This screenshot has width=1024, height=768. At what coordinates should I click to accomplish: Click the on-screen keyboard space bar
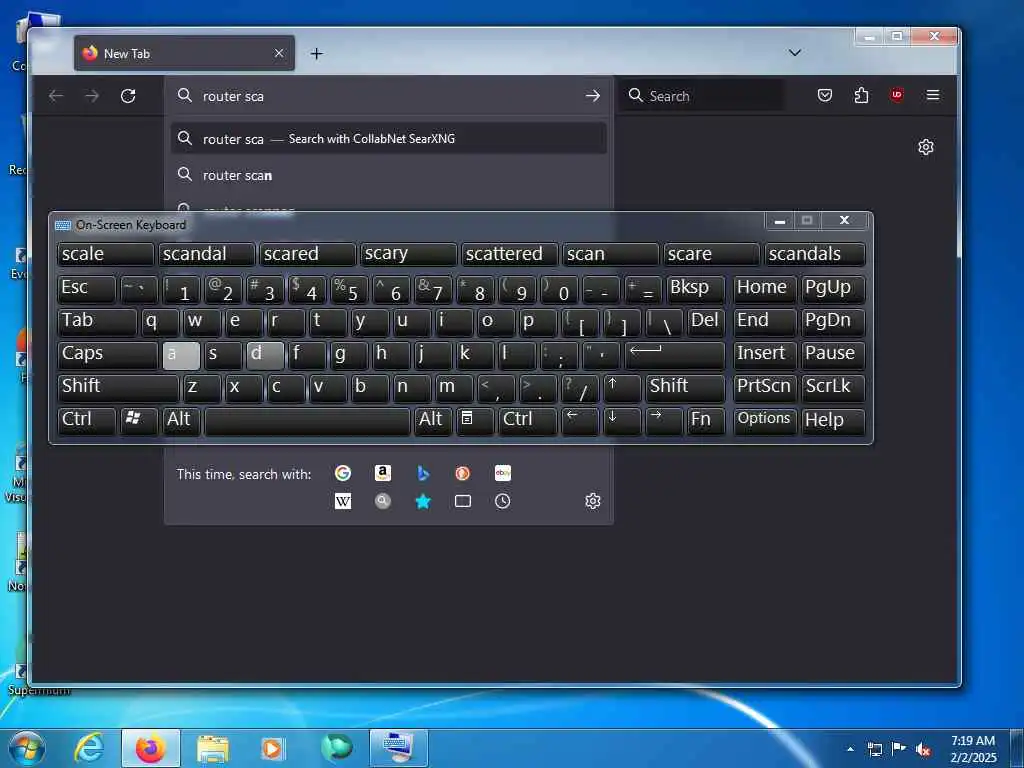coord(308,421)
